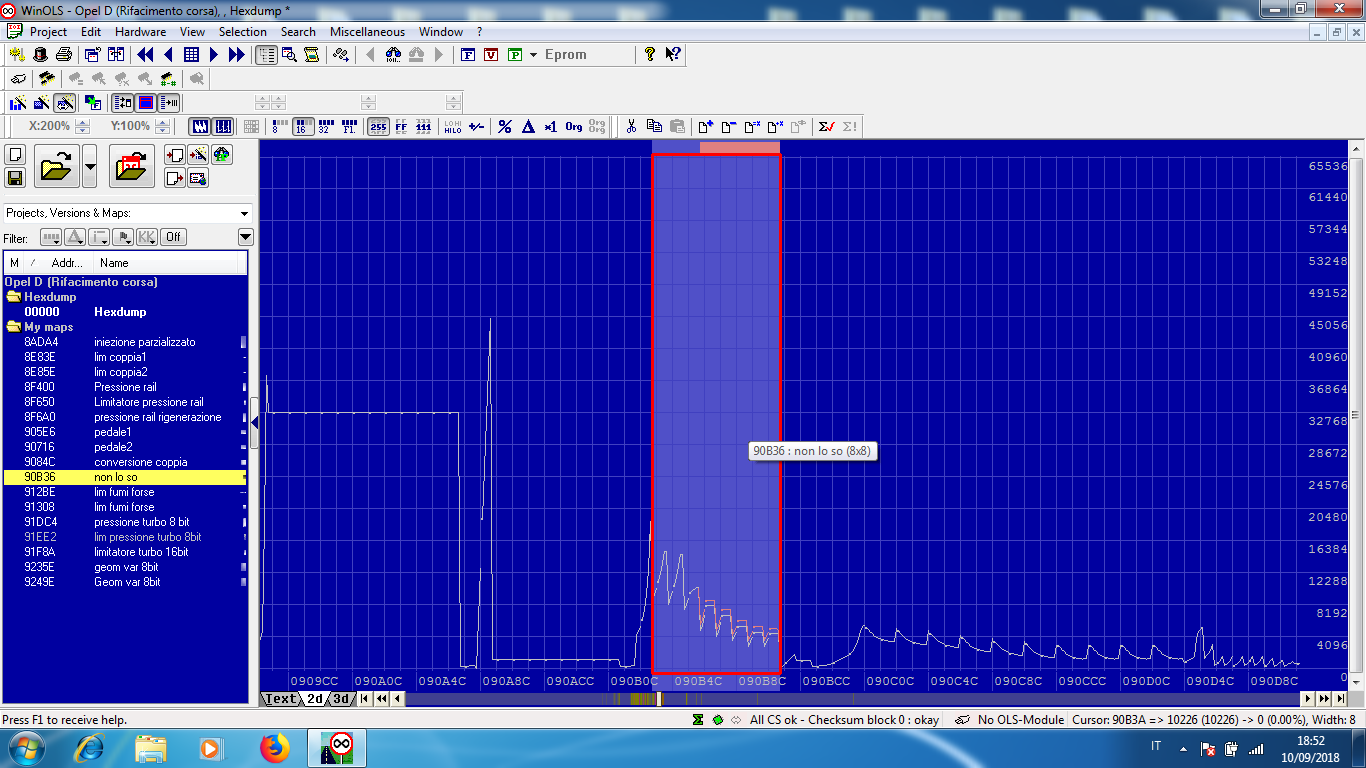Click the question mark help icon
Viewport: 1366px width, 768px height.
pyautogui.click(x=650, y=55)
